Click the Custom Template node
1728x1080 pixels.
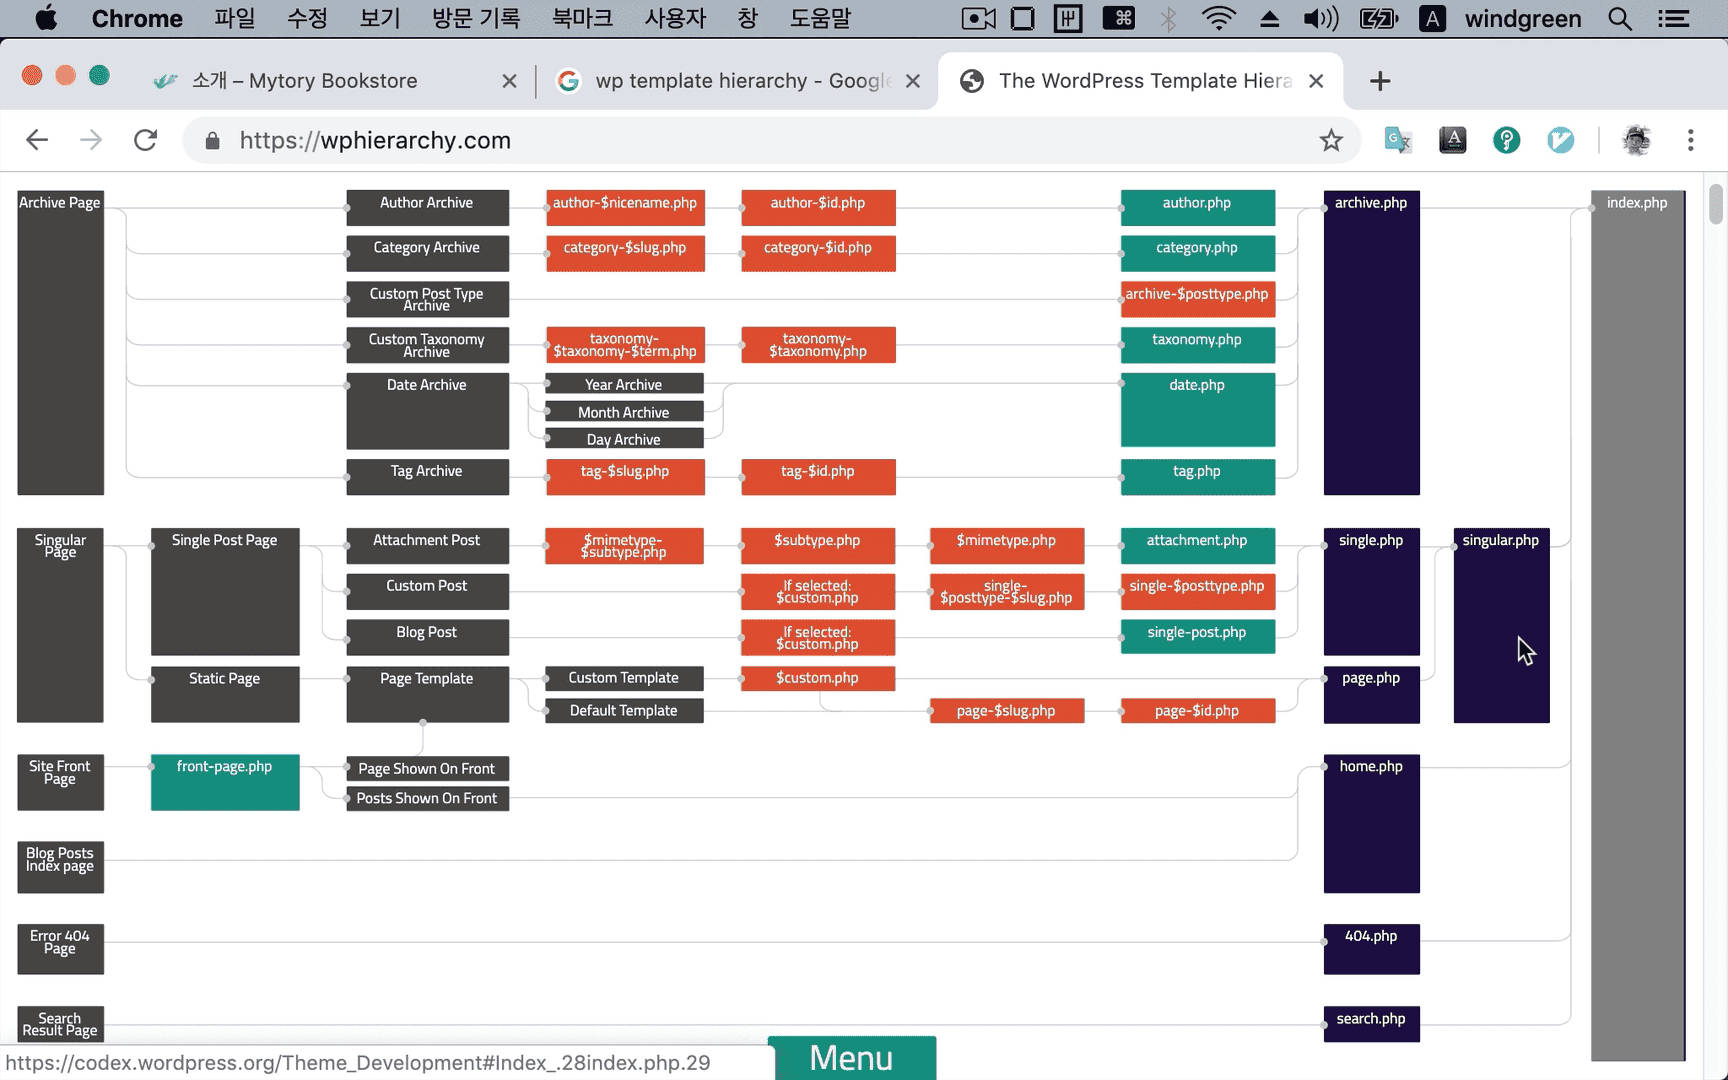pos(624,678)
